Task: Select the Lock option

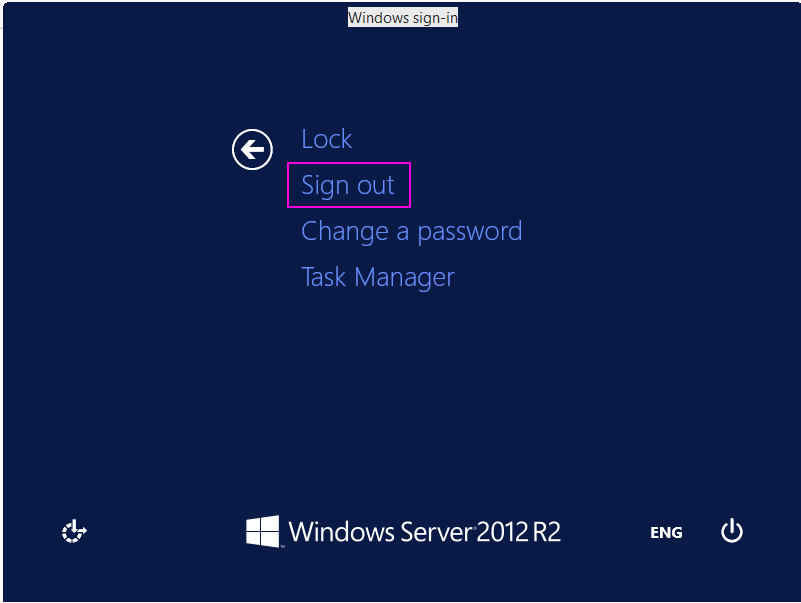Action: coord(326,139)
